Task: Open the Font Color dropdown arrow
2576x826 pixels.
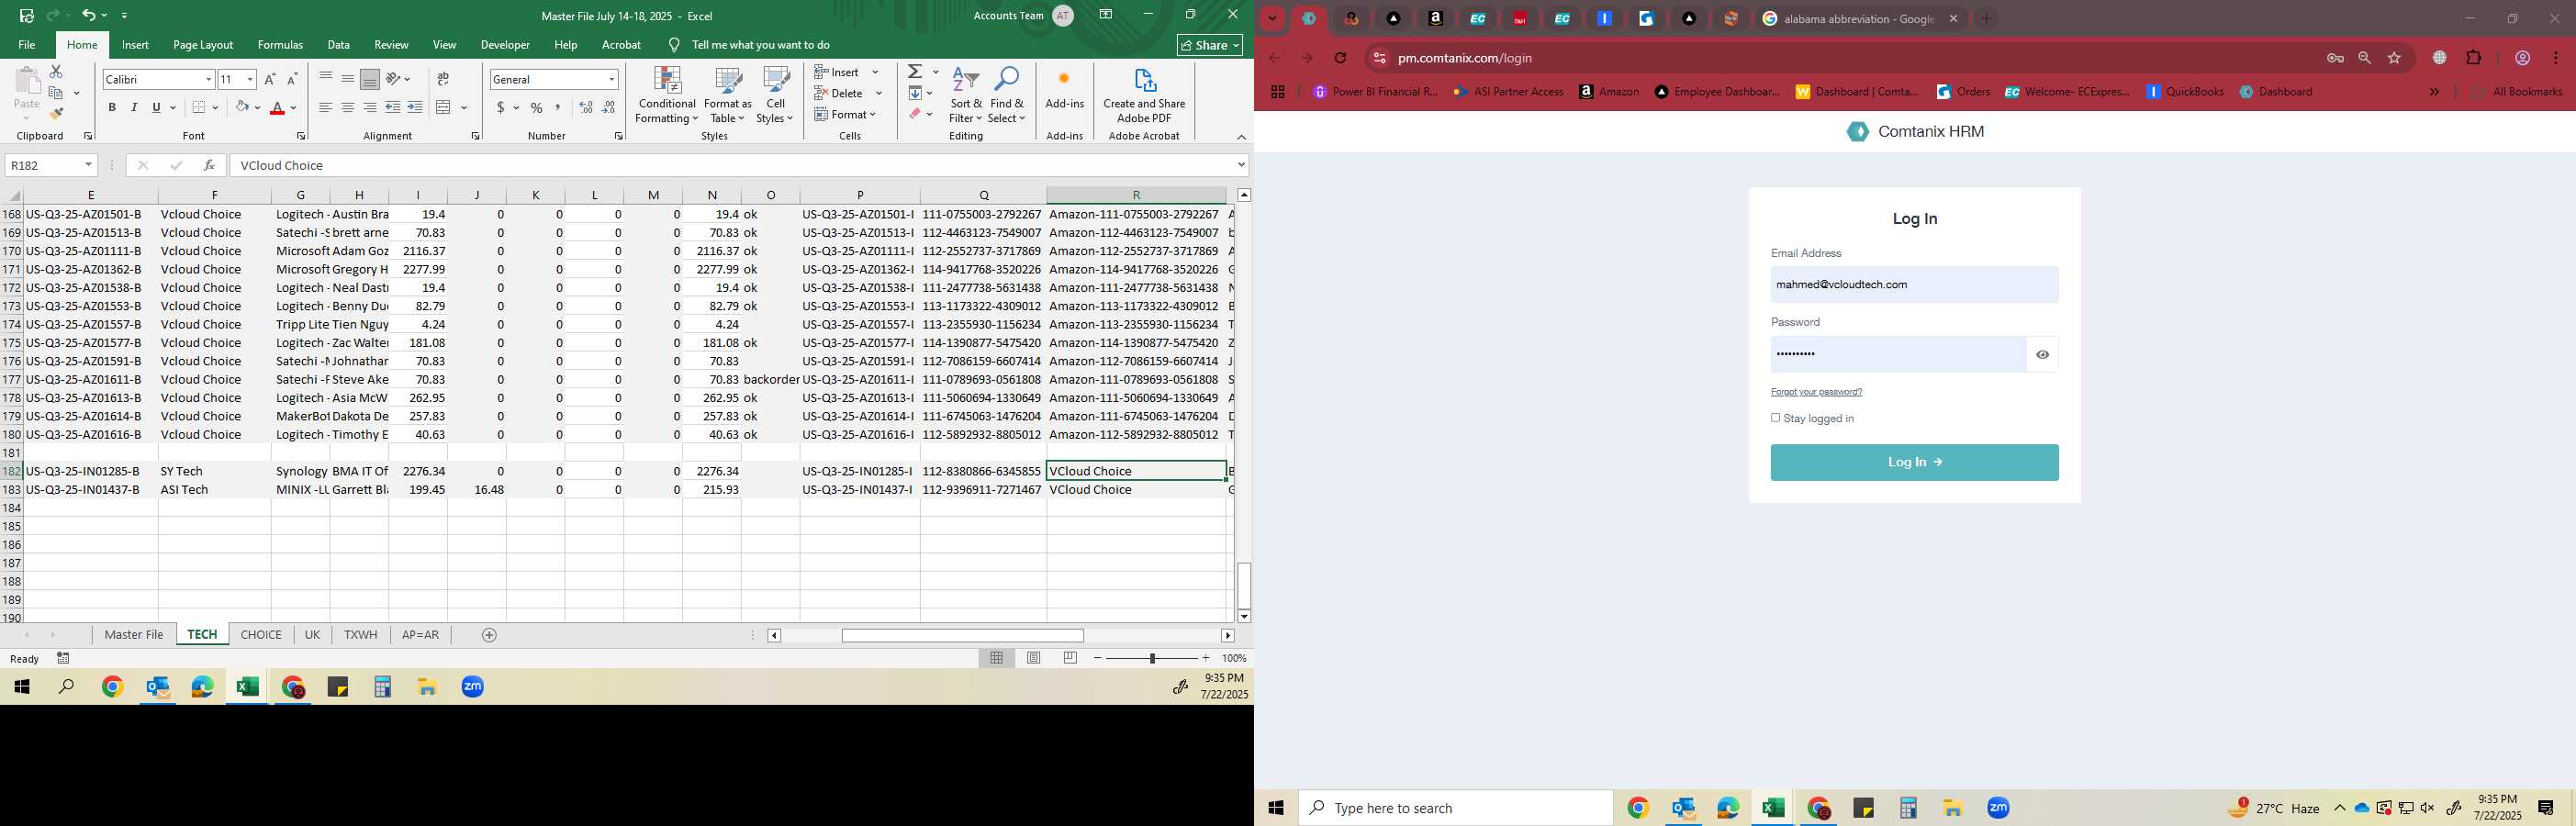Action: pos(293,108)
